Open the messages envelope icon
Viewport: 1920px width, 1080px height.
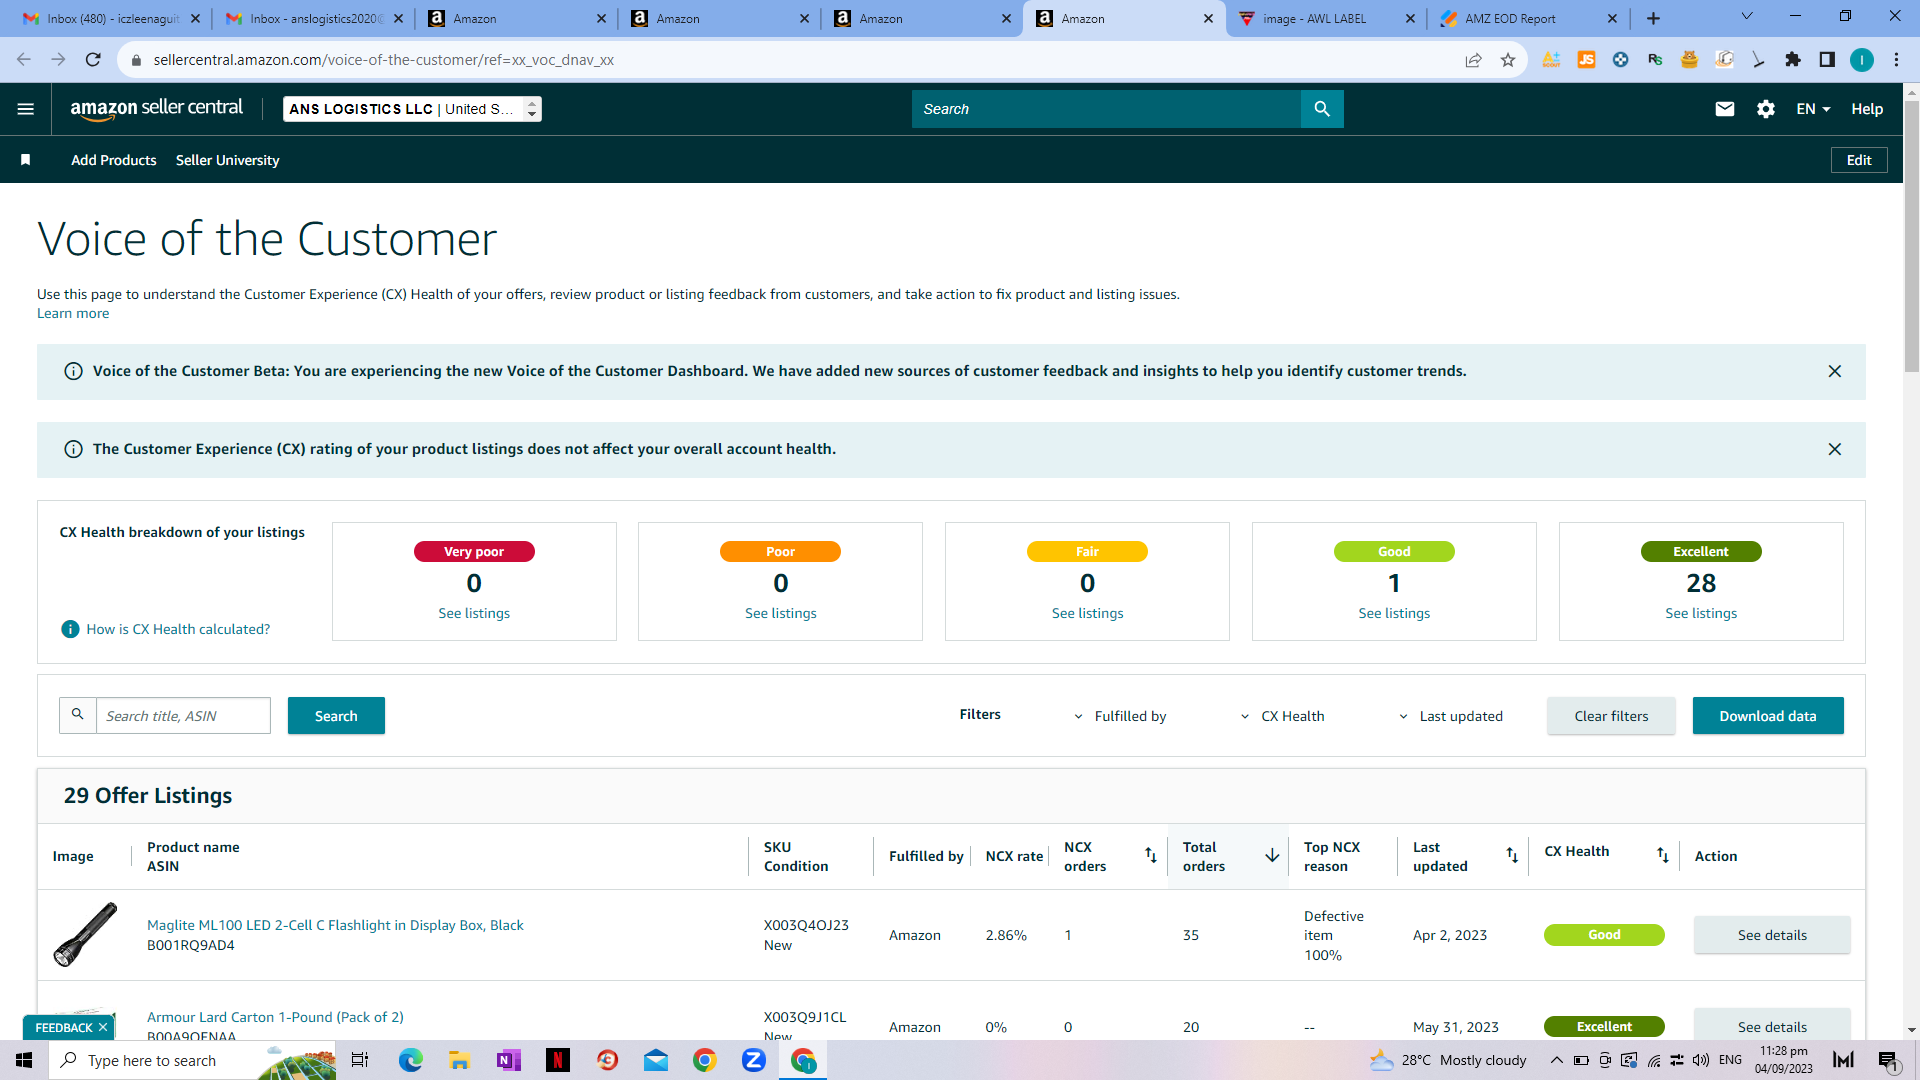pos(1725,109)
